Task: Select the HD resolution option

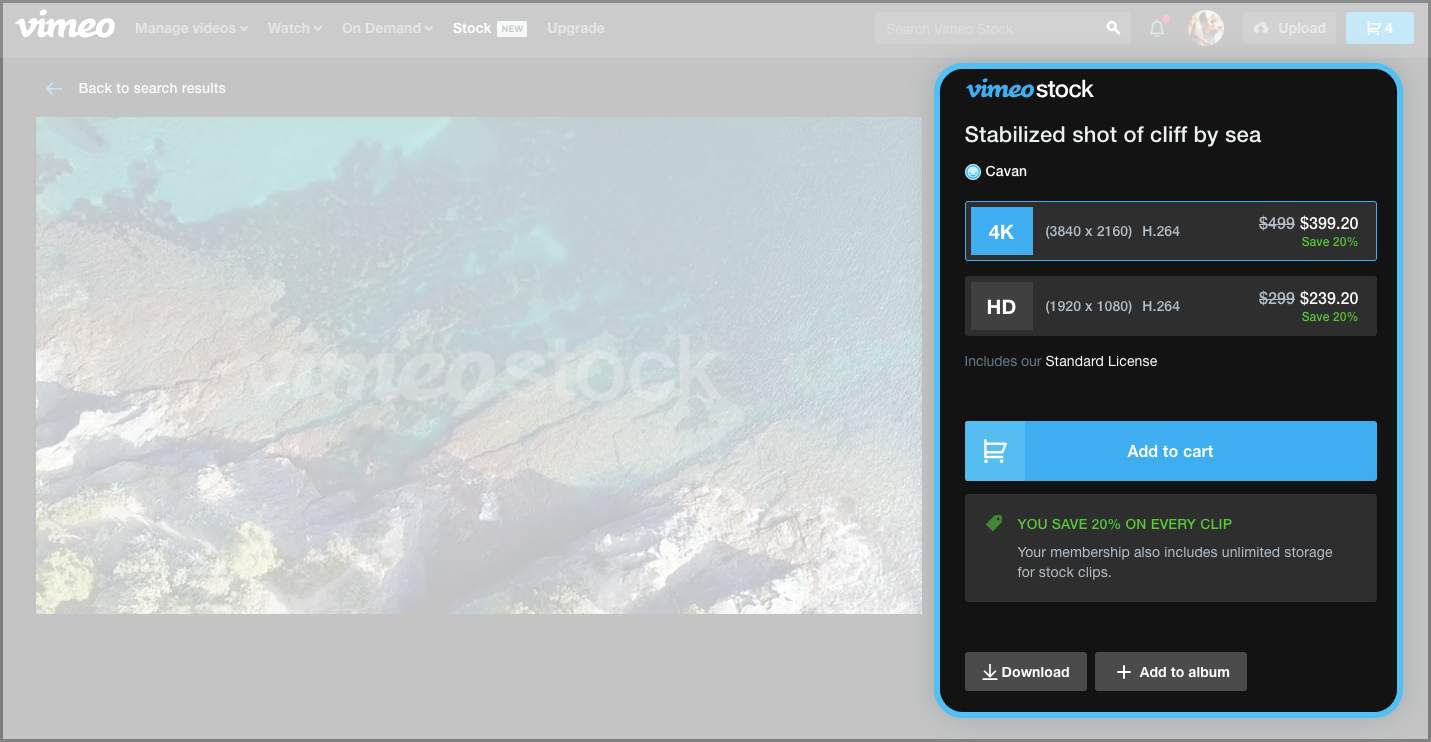Action: (x=1171, y=306)
